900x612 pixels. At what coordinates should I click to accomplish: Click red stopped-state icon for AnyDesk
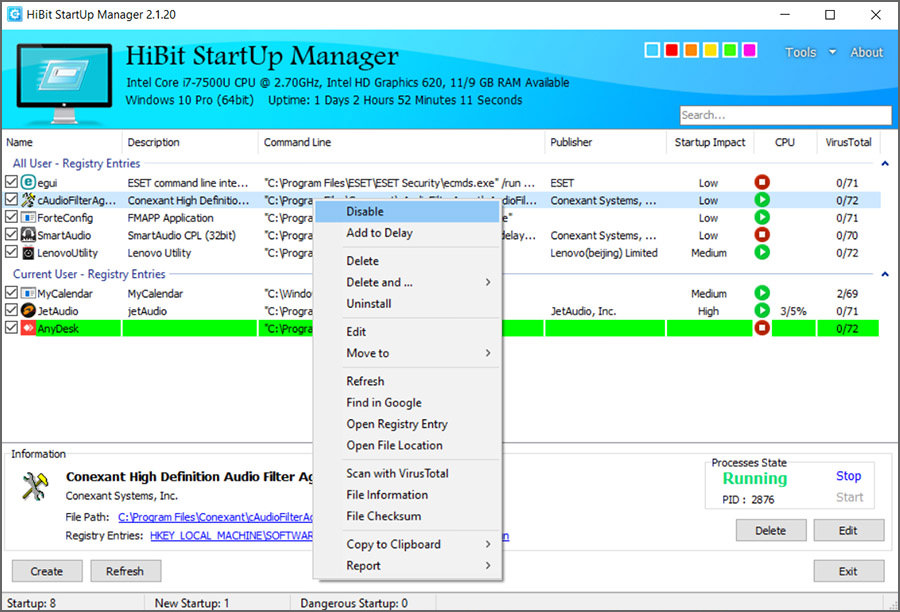[x=762, y=328]
